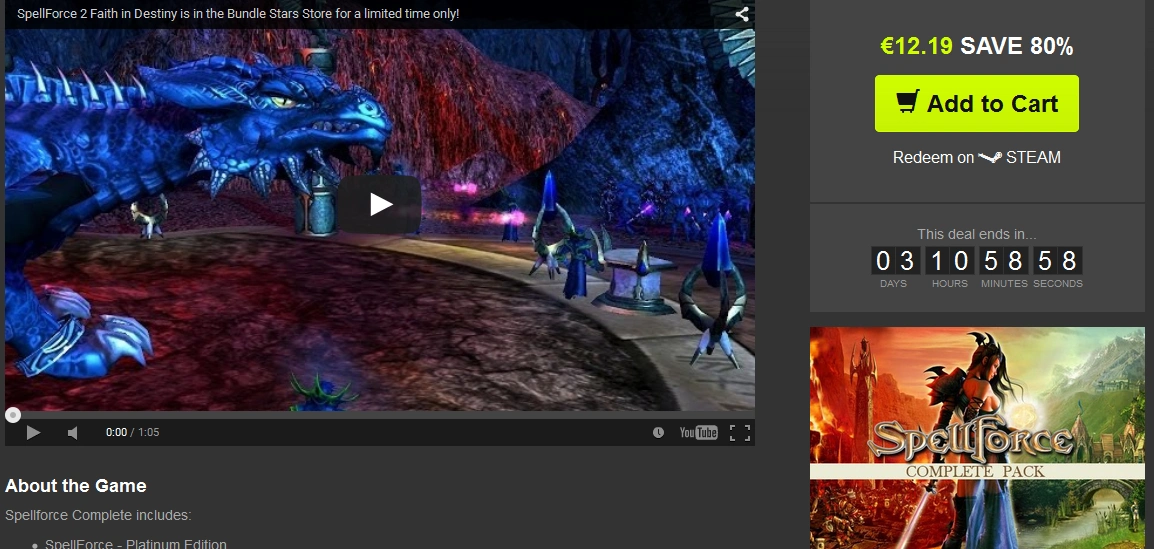Open the SpellForce Complete Pack cover image
Screen dimensions: 1154x549
977,438
